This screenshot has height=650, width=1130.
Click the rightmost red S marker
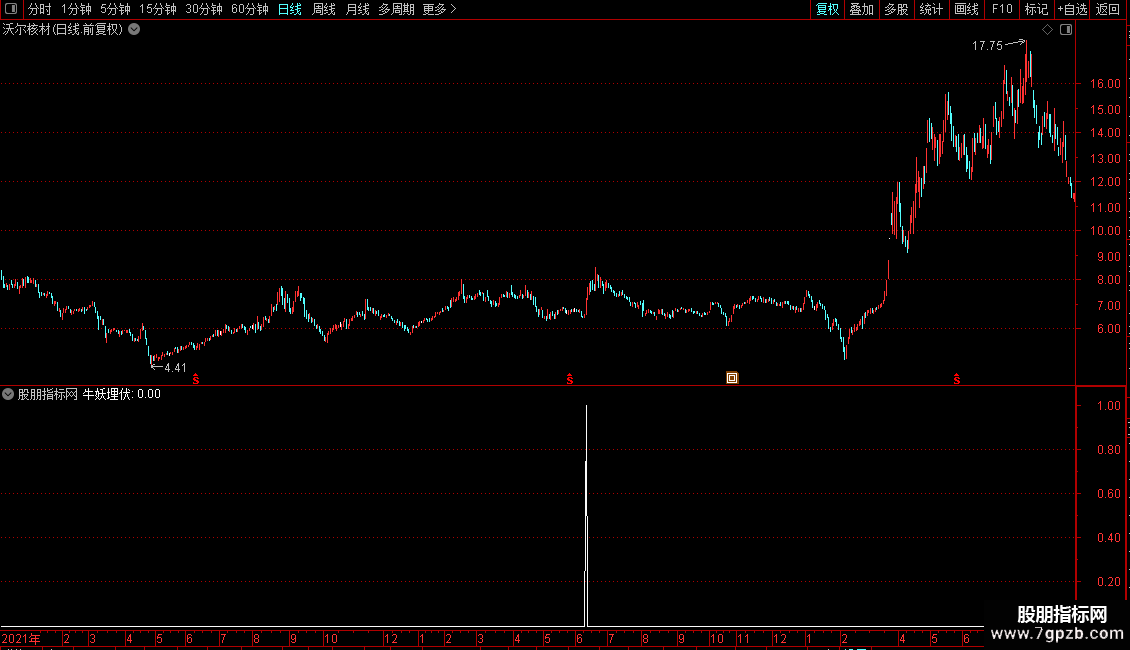[x=957, y=379]
